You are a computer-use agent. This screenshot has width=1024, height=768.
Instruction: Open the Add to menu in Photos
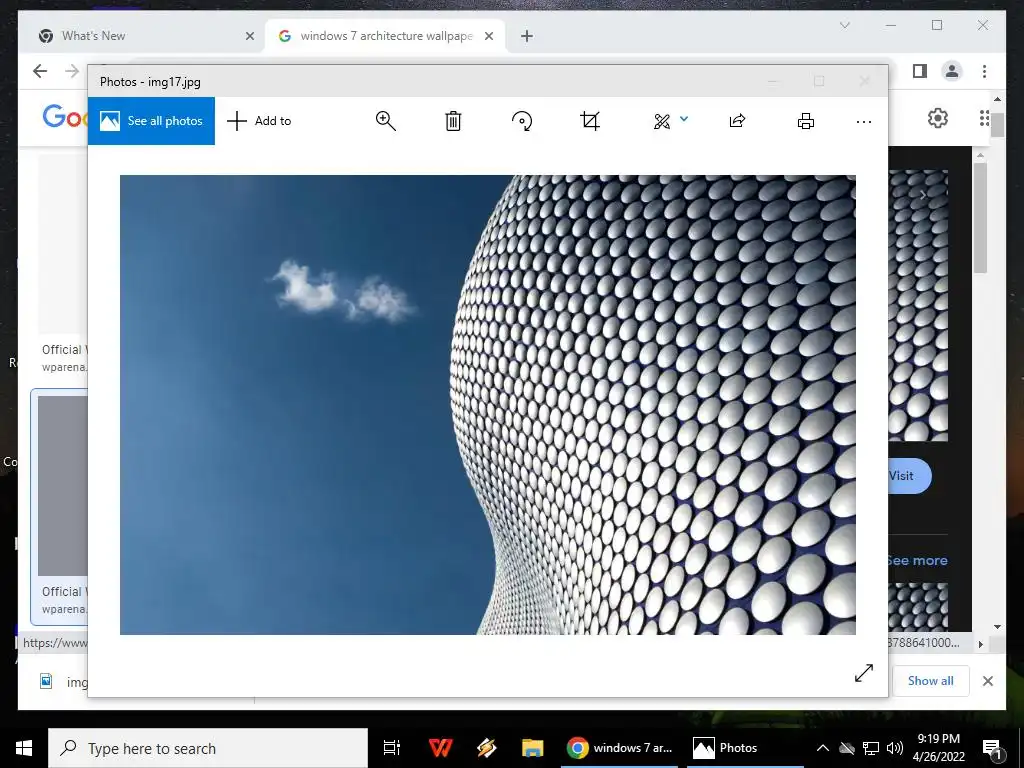pyautogui.click(x=259, y=121)
